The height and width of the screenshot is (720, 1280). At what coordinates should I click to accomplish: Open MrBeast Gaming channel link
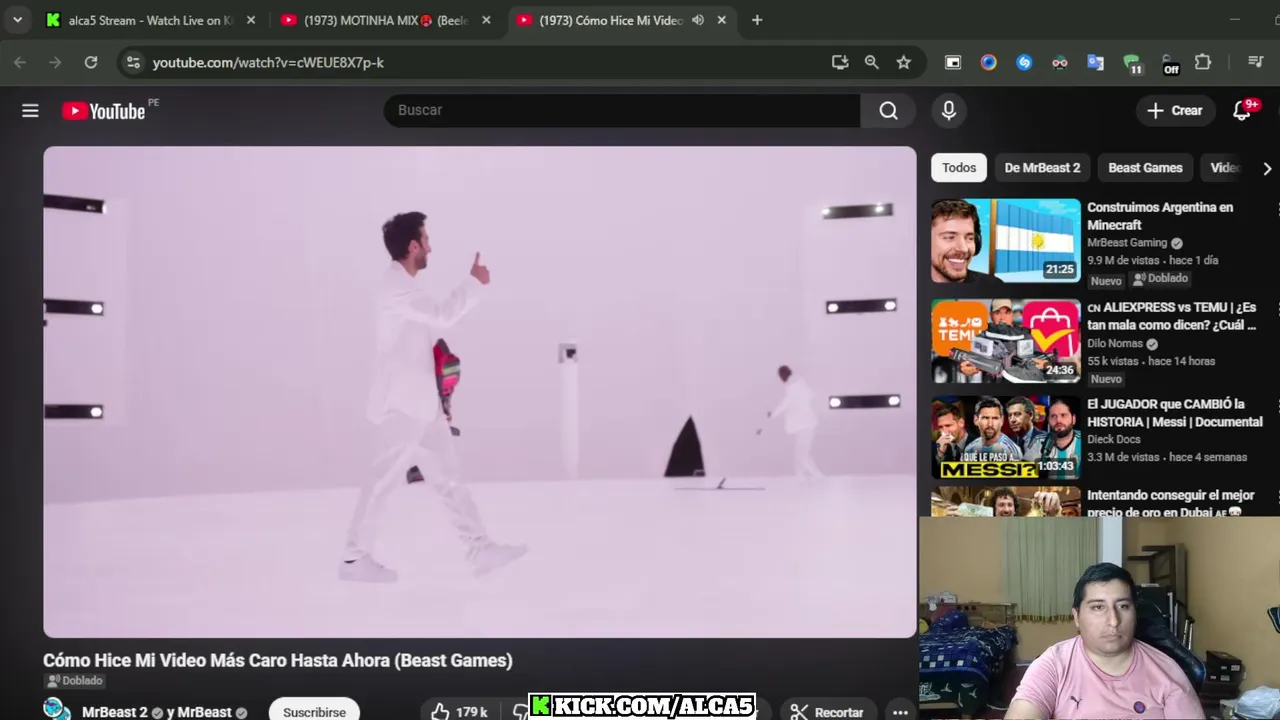1127,243
